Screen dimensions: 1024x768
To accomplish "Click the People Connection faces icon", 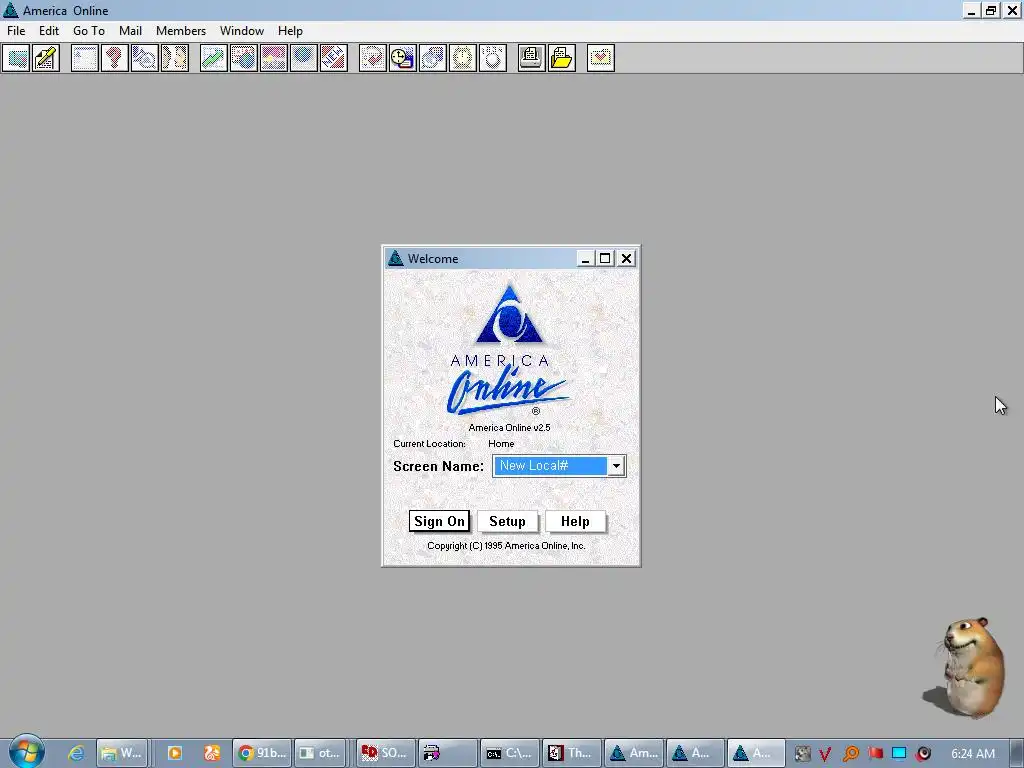I will (175, 58).
